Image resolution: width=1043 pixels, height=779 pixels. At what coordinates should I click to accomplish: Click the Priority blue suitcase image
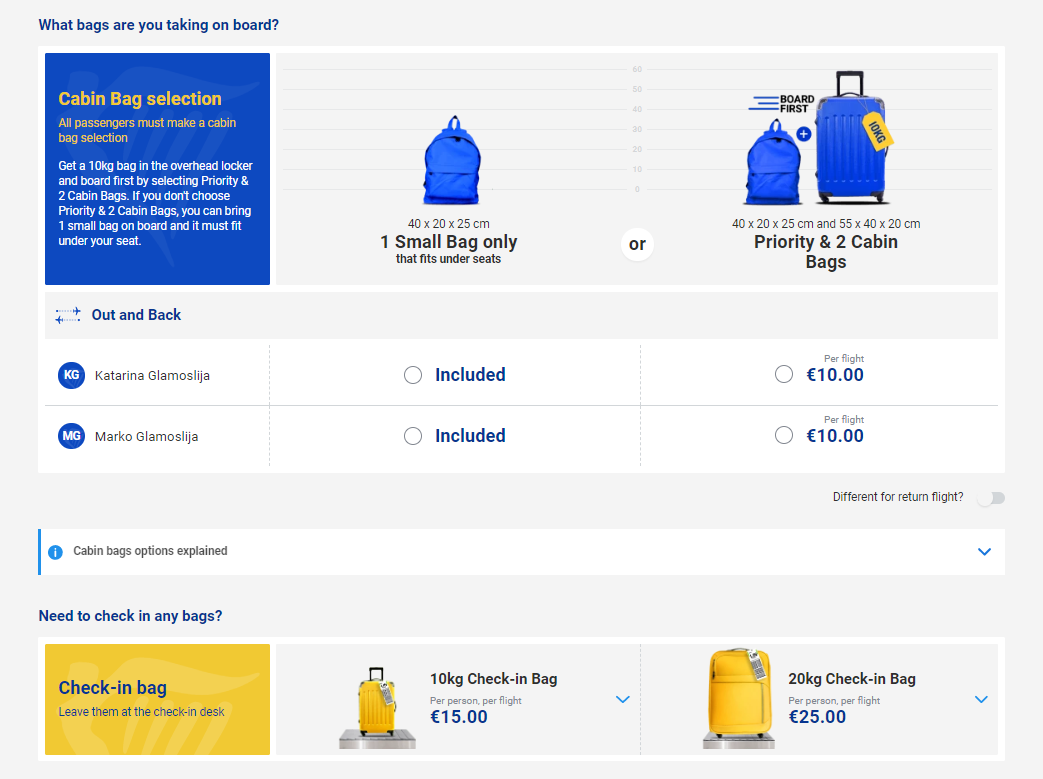click(x=851, y=139)
